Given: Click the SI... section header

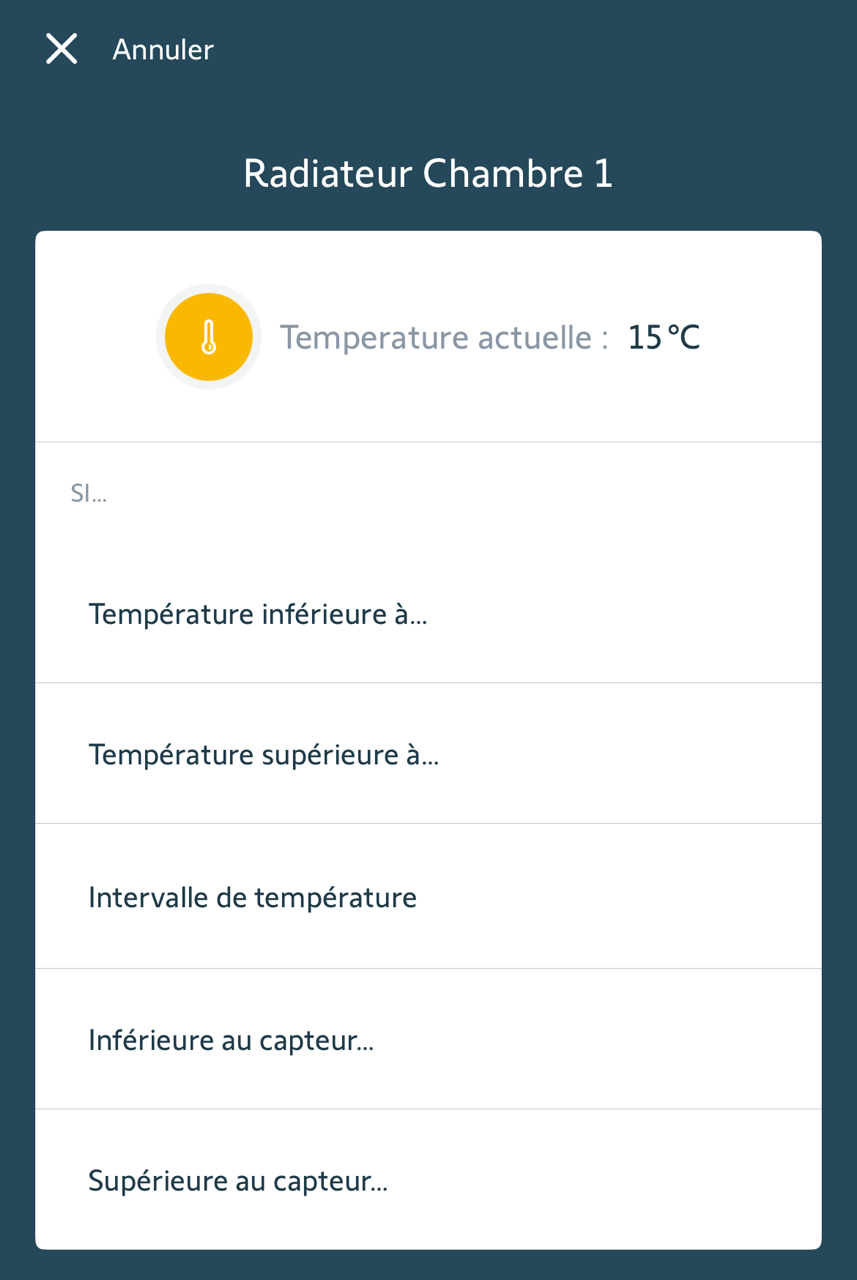Looking at the screenshot, I should pos(88,494).
